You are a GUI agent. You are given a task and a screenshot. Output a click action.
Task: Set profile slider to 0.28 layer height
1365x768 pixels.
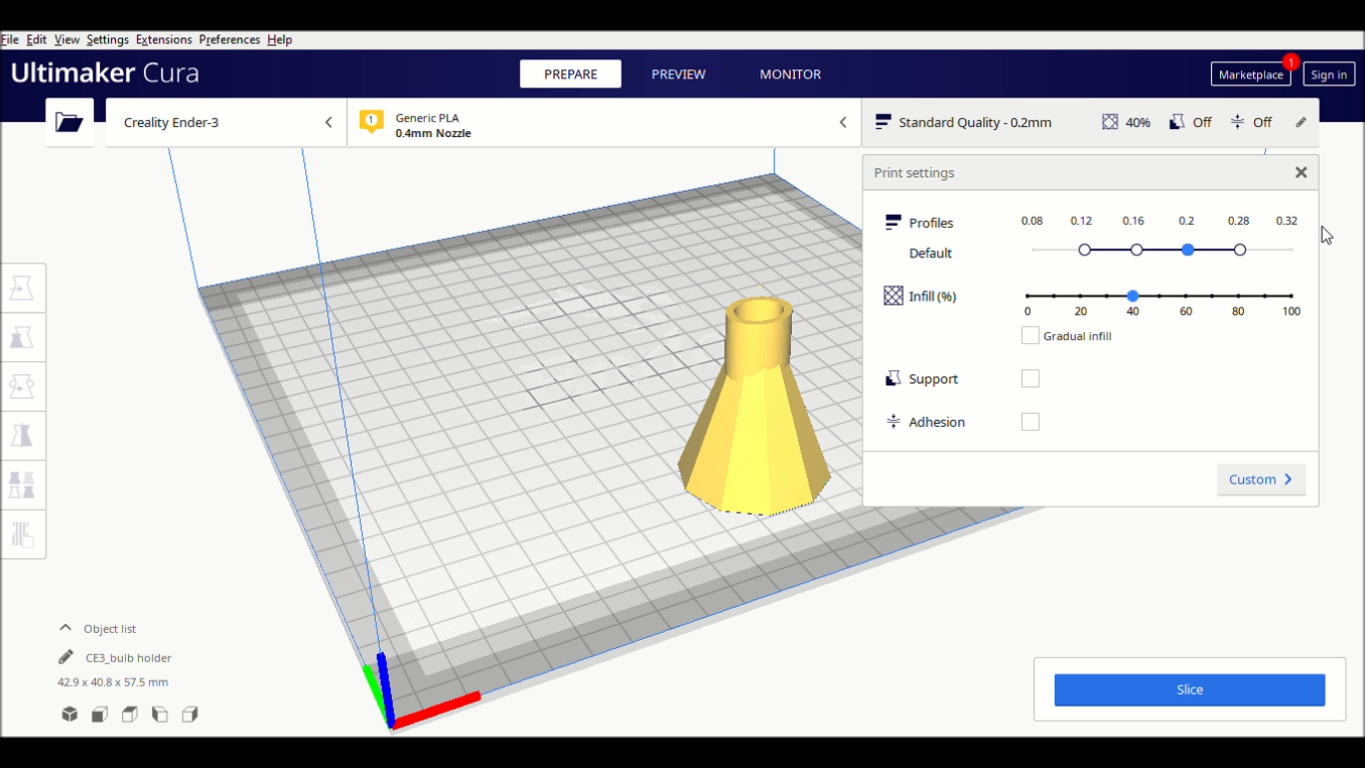pyautogui.click(x=1240, y=250)
